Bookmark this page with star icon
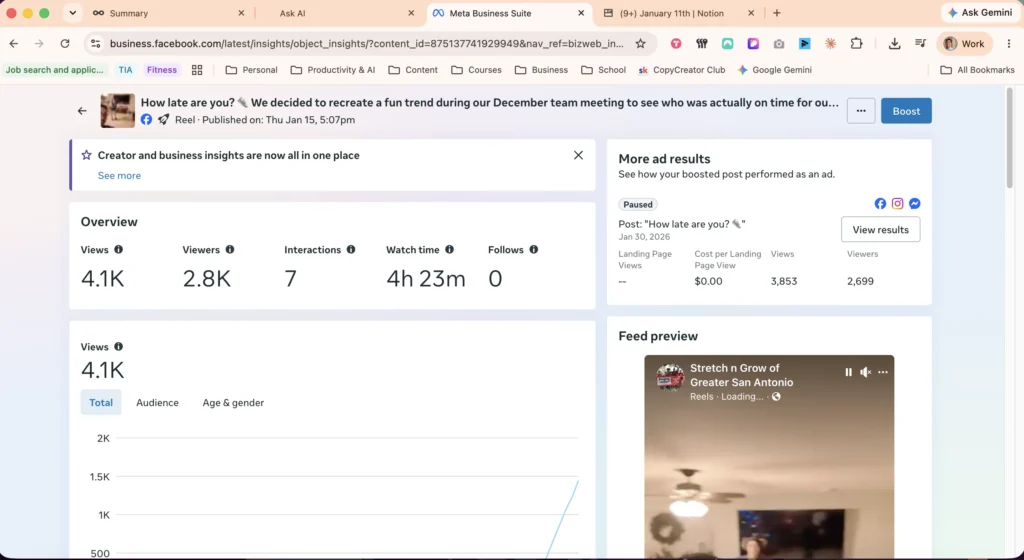This screenshot has width=1024, height=560. click(x=641, y=44)
